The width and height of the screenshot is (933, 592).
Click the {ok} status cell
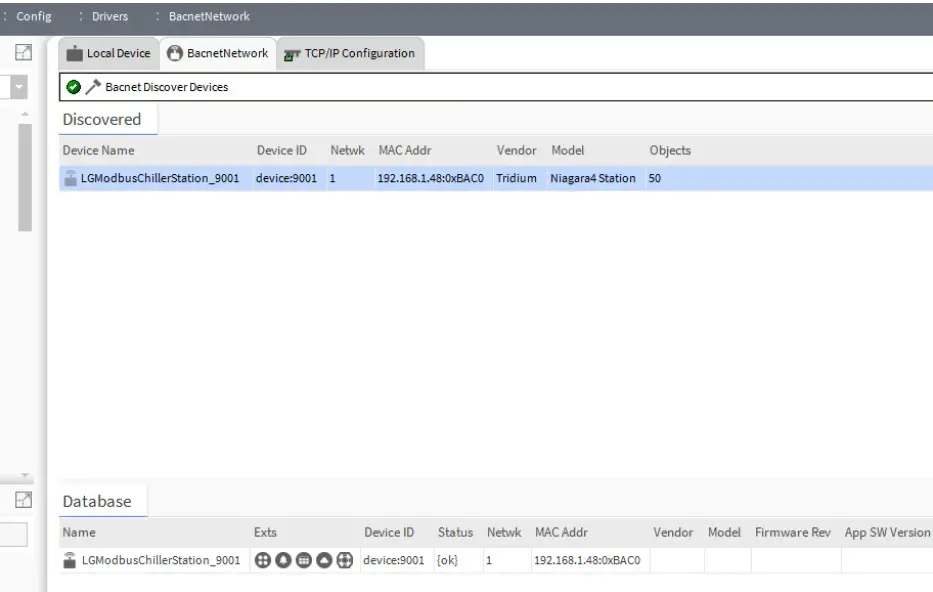coord(447,560)
